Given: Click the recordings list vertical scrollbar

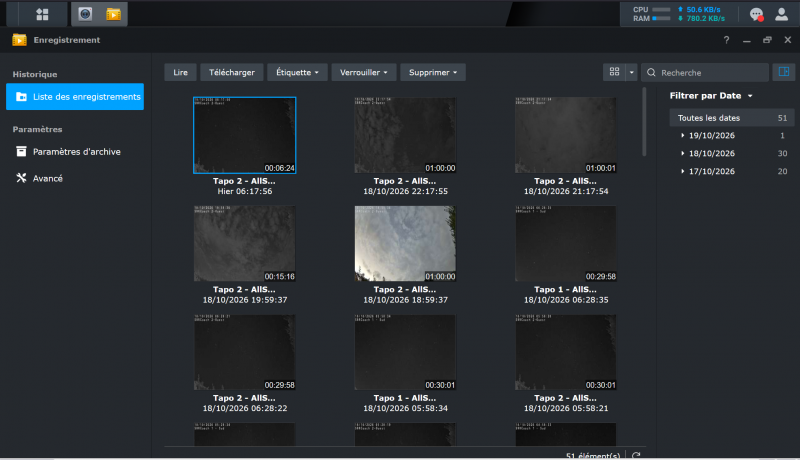Looking at the screenshot, I should coord(644,122).
